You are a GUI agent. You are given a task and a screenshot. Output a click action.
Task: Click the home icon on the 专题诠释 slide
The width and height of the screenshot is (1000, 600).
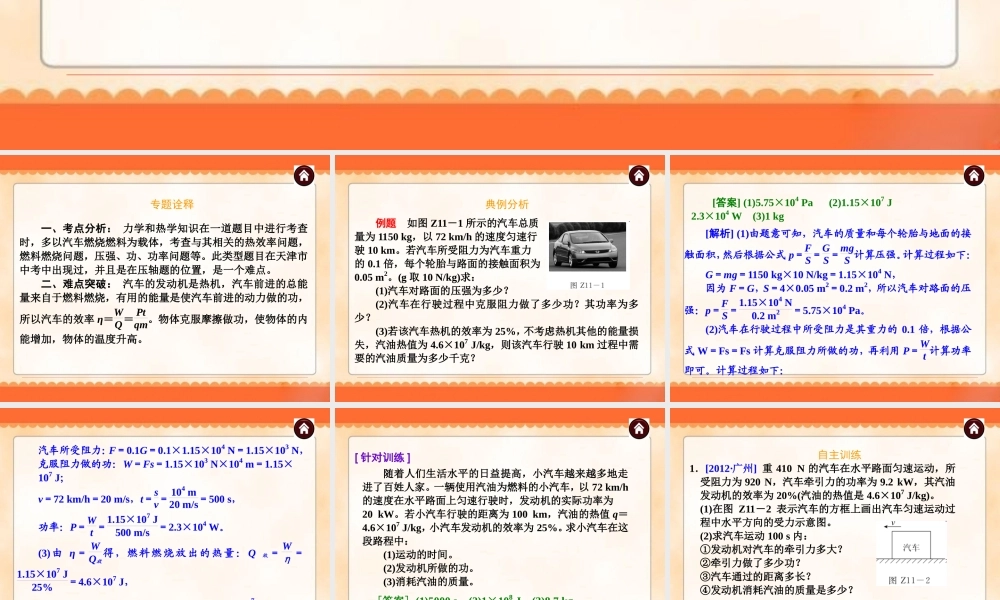(x=304, y=175)
